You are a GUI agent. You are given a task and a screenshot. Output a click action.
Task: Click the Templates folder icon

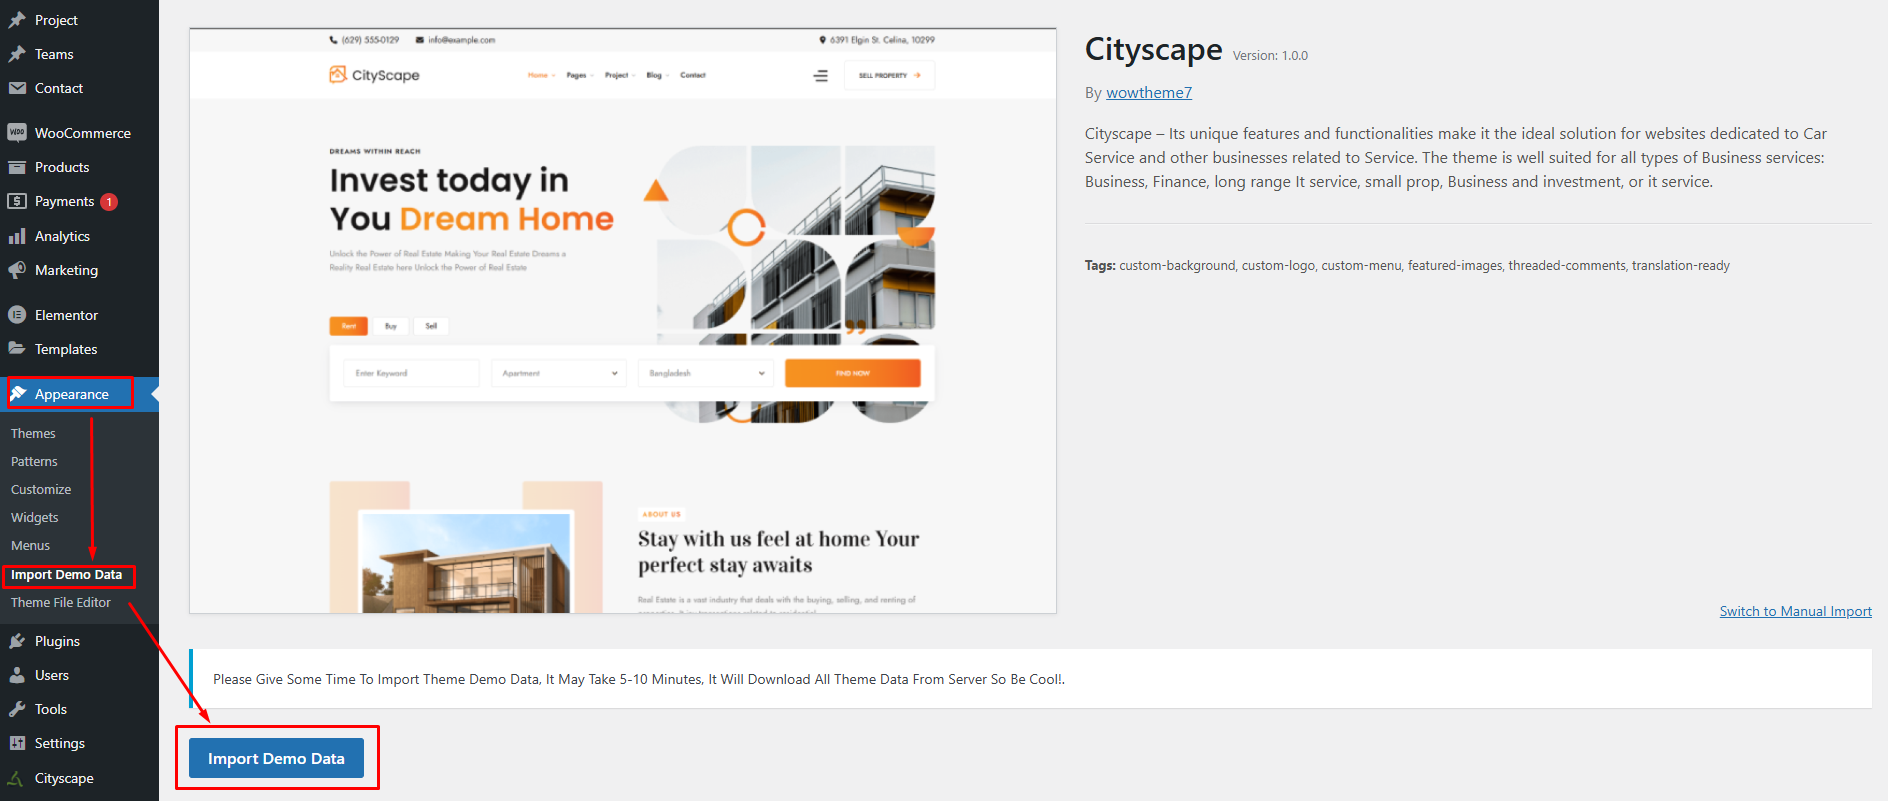tap(17, 349)
